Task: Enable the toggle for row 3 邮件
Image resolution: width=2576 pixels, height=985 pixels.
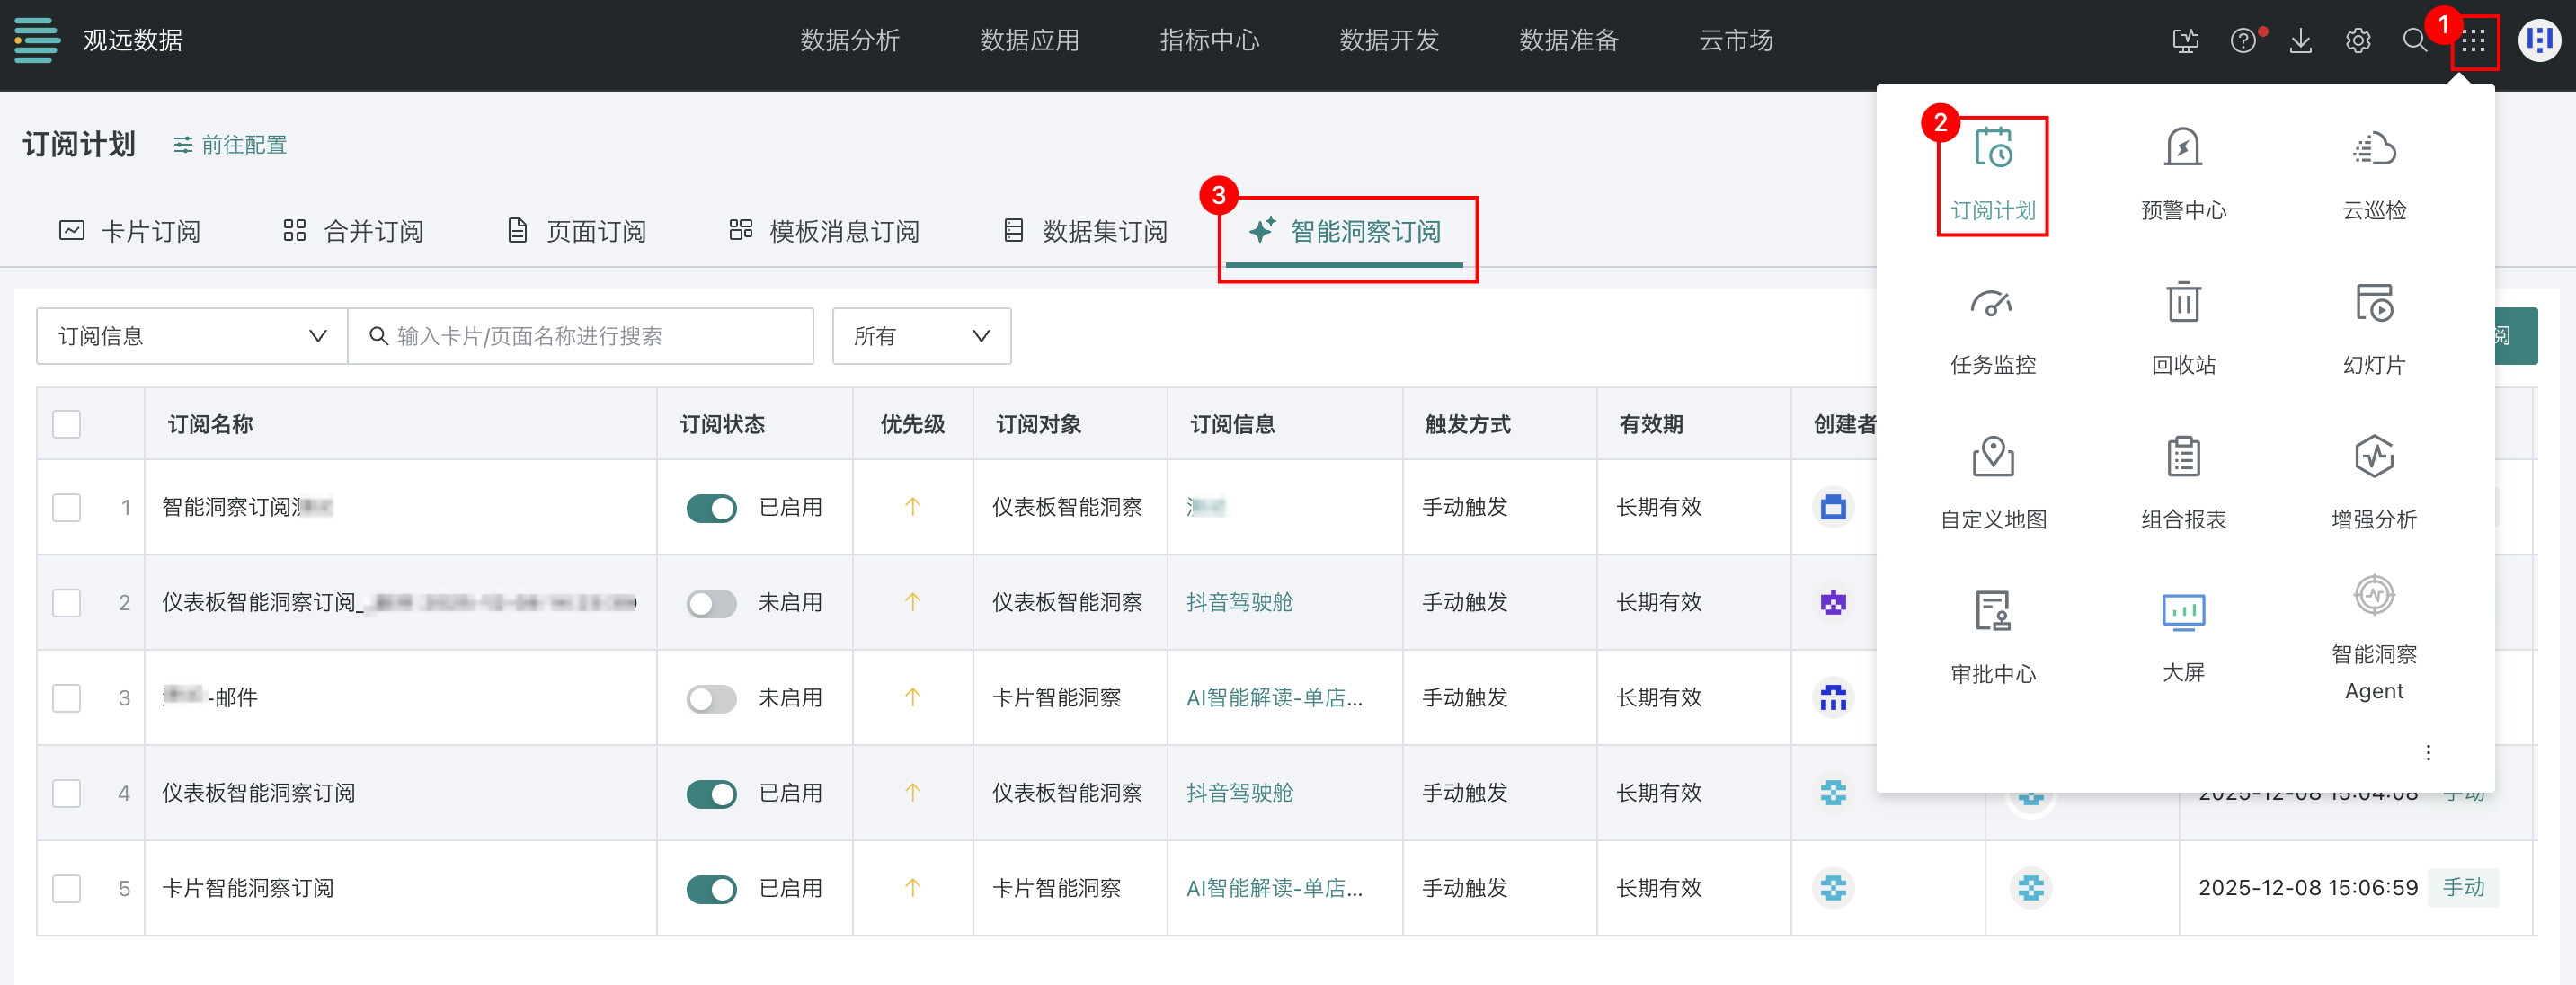Action: [711, 698]
